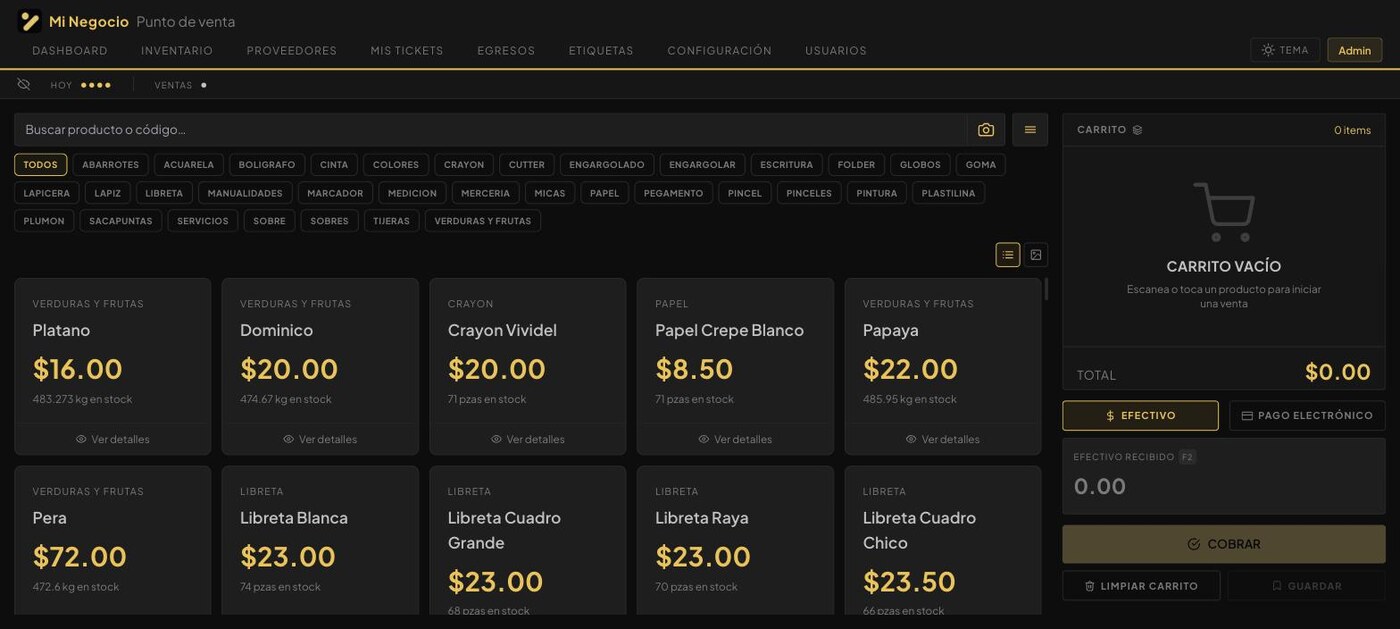
Task: Open the Dashboard tab
Action: tap(70, 51)
